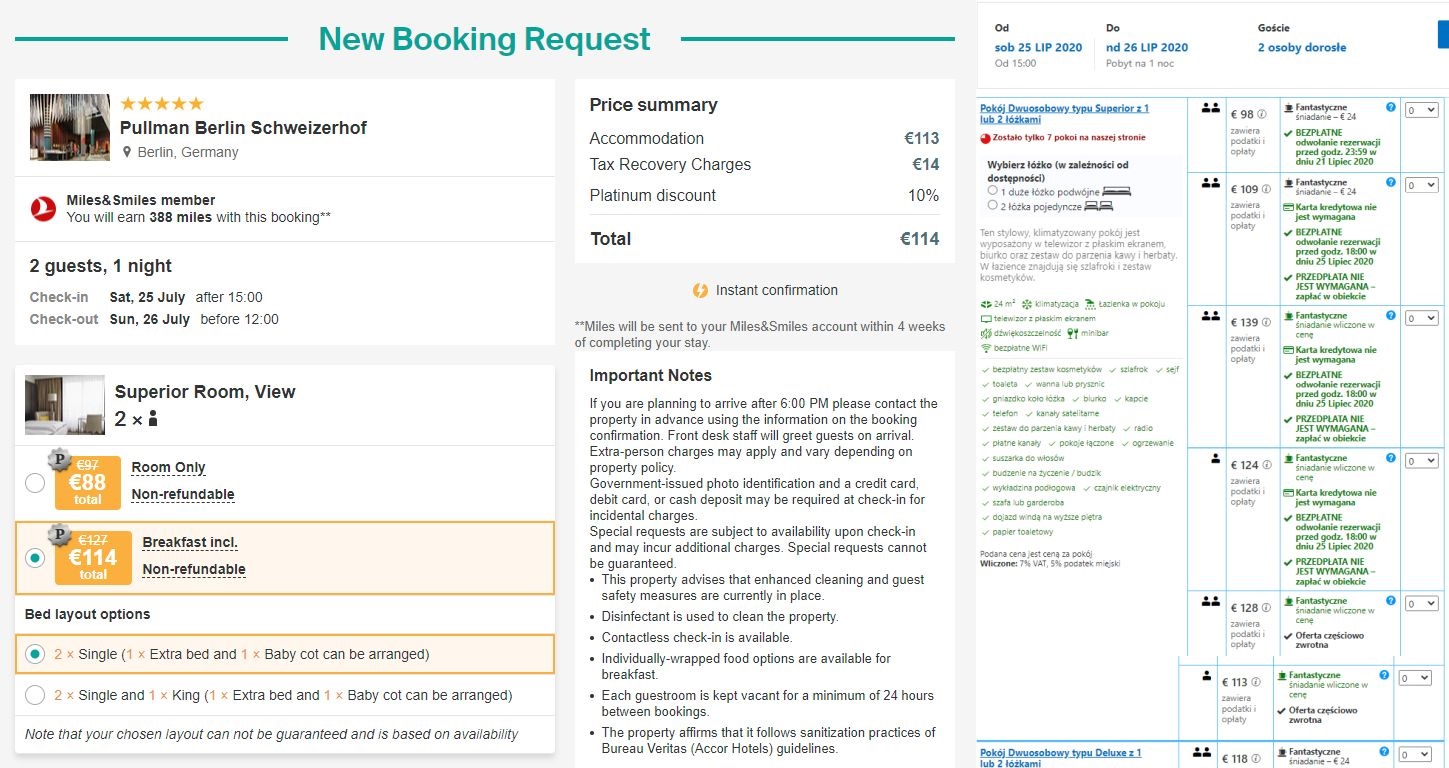The height and width of the screenshot is (768, 1449).
Task: Open 'Pokój Dwuosobowy typu Superior' room link
Action: pyautogui.click(x=1064, y=114)
